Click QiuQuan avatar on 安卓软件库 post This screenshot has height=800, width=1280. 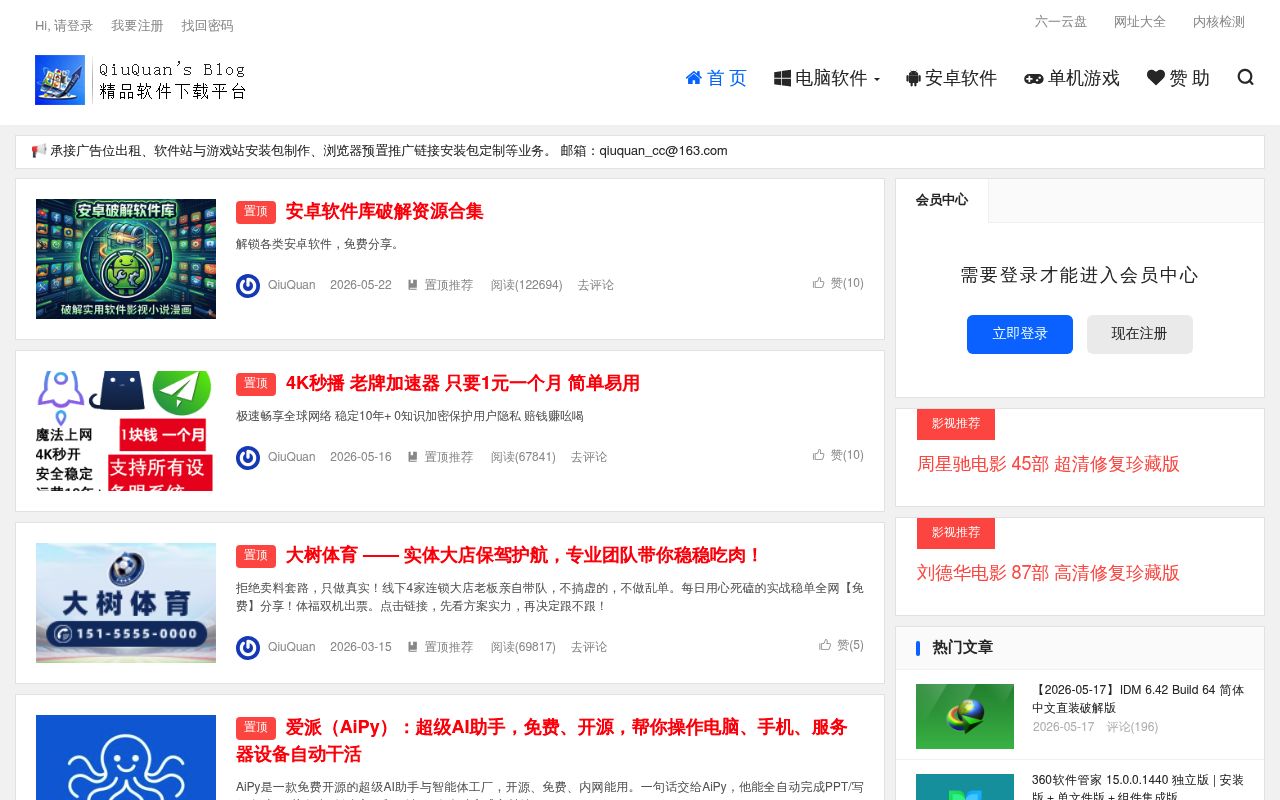coord(248,286)
